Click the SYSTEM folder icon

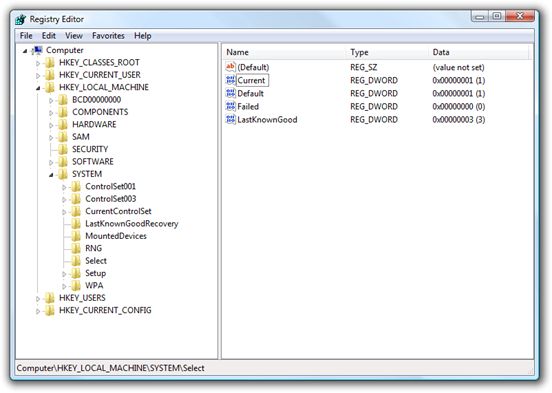click(x=63, y=174)
